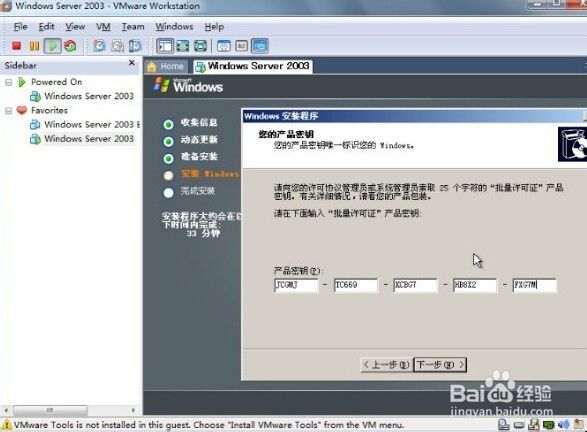Close the Sidebar with the X
The image size is (587, 432).
pos(131,63)
